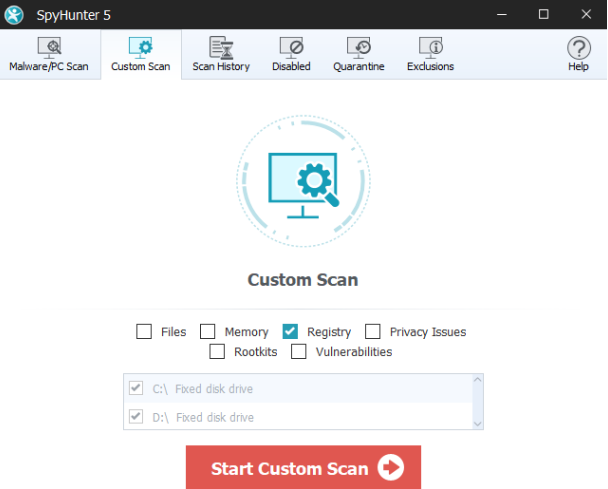This screenshot has height=489, width=608.
Task: Toggle the C:\ Fixed disk drive checkbox
Action: coord(137,389)
